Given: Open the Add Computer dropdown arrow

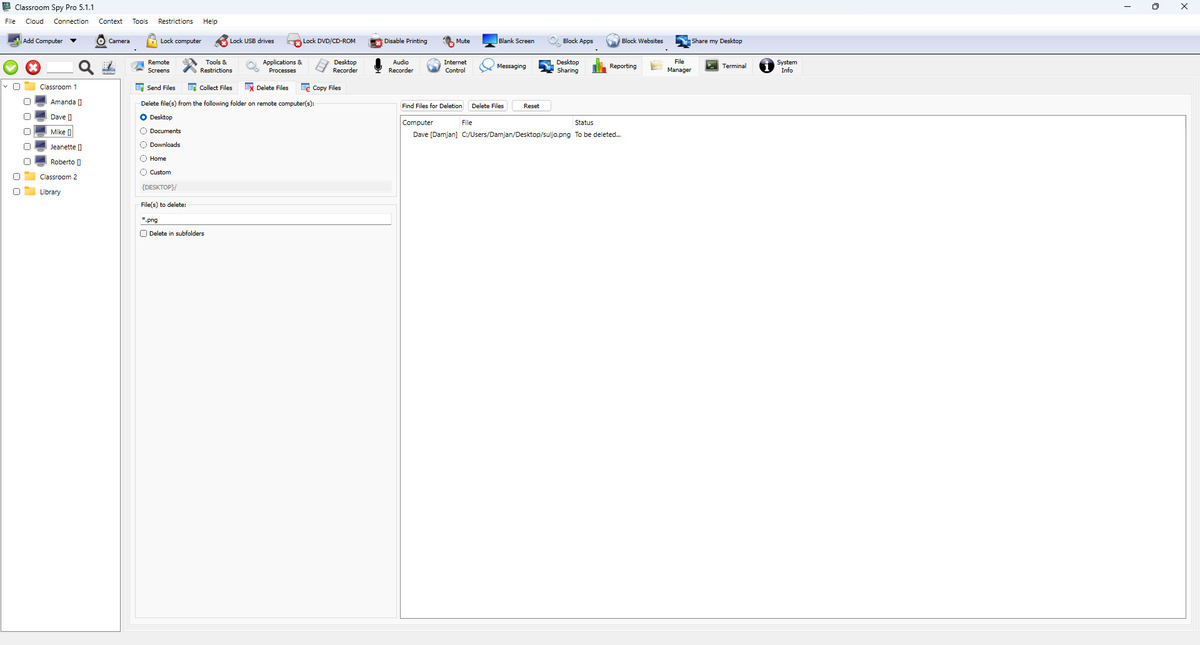Looking at the screenshot, I should pos(73,41).
